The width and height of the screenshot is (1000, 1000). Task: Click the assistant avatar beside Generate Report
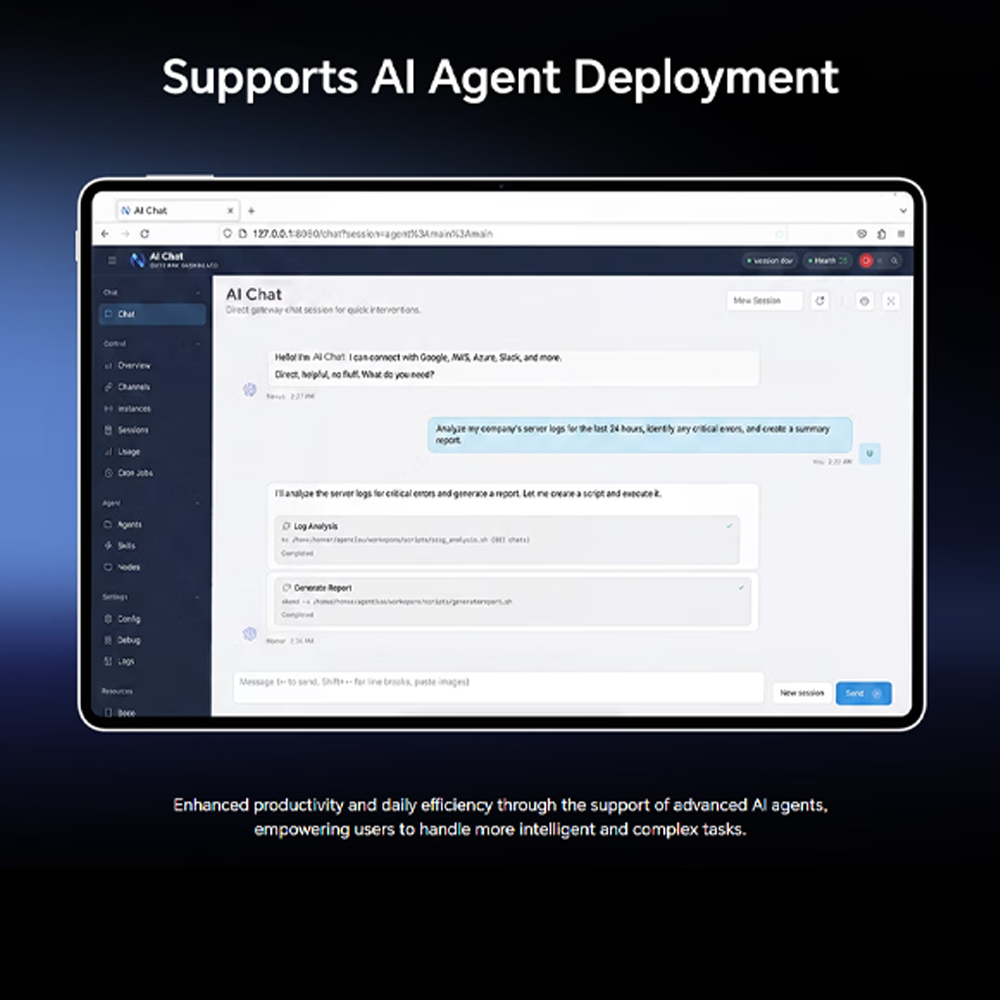click(x=249, y=633)
